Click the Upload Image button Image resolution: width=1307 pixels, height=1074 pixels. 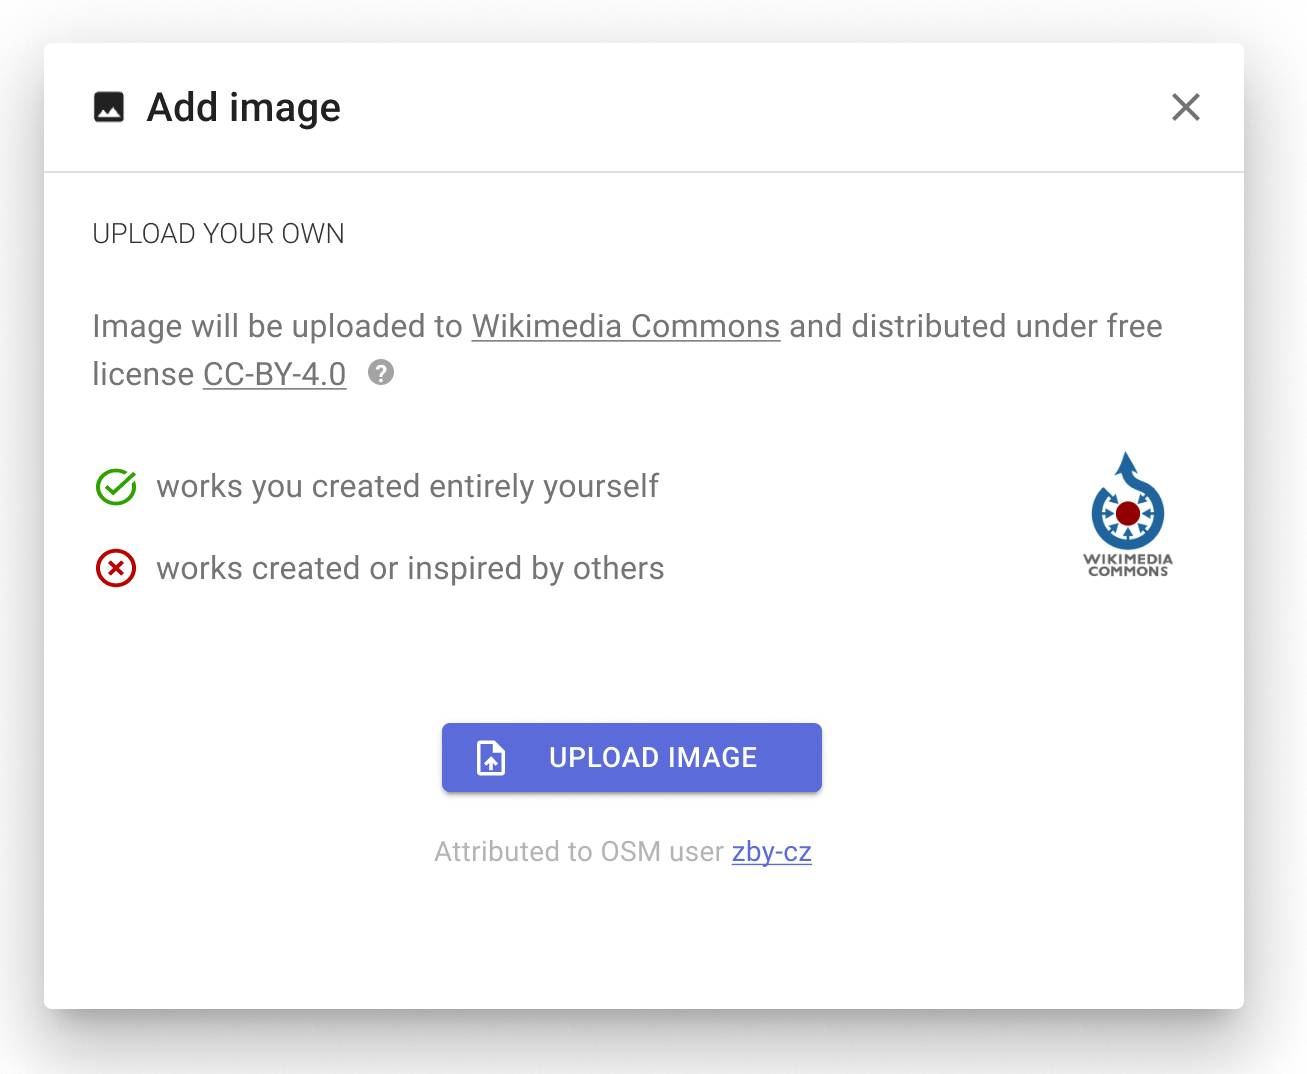coord(632,758)
